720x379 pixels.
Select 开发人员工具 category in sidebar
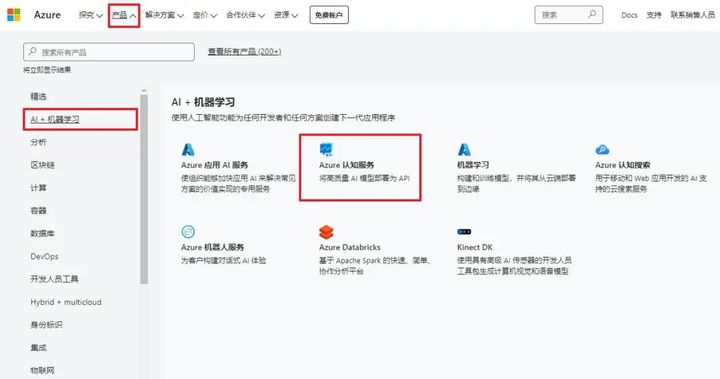click(x=54, y=279)
